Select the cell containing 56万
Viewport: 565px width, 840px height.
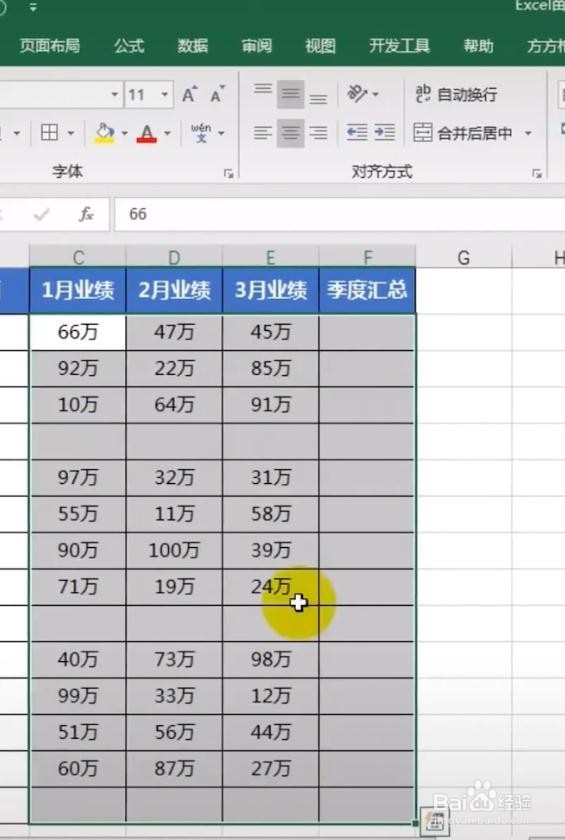[x=174, y=732]
